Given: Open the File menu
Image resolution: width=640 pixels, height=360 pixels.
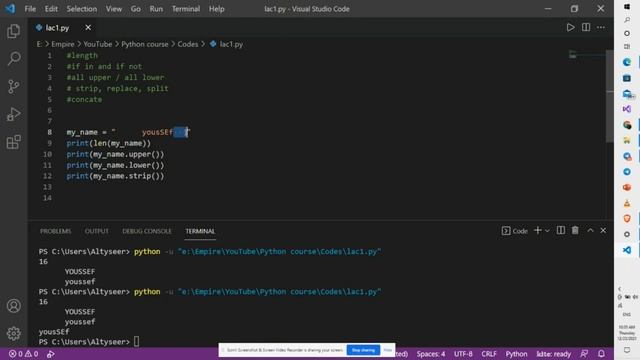Looking at the screenshot, I should coord(30,9).
